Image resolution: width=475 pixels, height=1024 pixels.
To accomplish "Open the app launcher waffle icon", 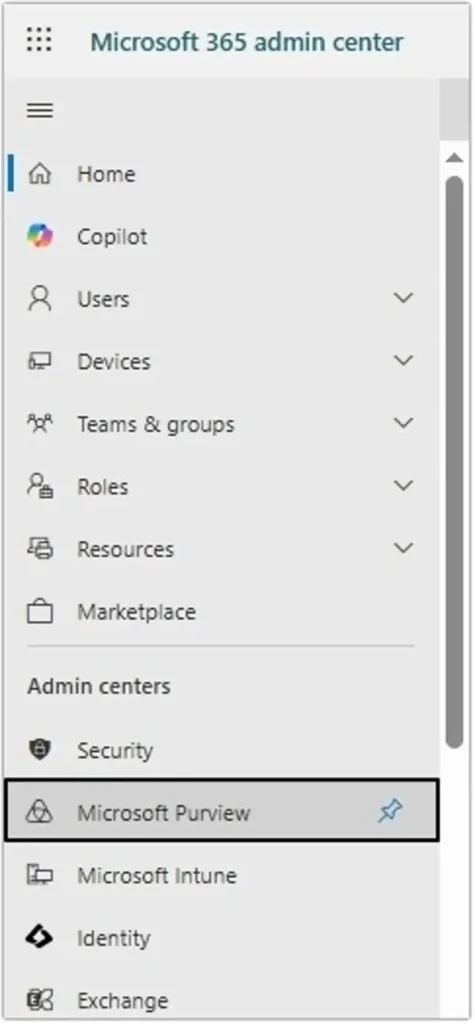I will 39,40.
